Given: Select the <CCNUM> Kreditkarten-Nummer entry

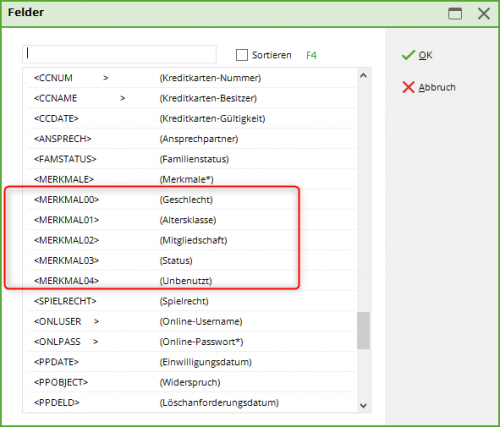Looking at the screenshot, I should pyautogui.click(x=192, y=78).
